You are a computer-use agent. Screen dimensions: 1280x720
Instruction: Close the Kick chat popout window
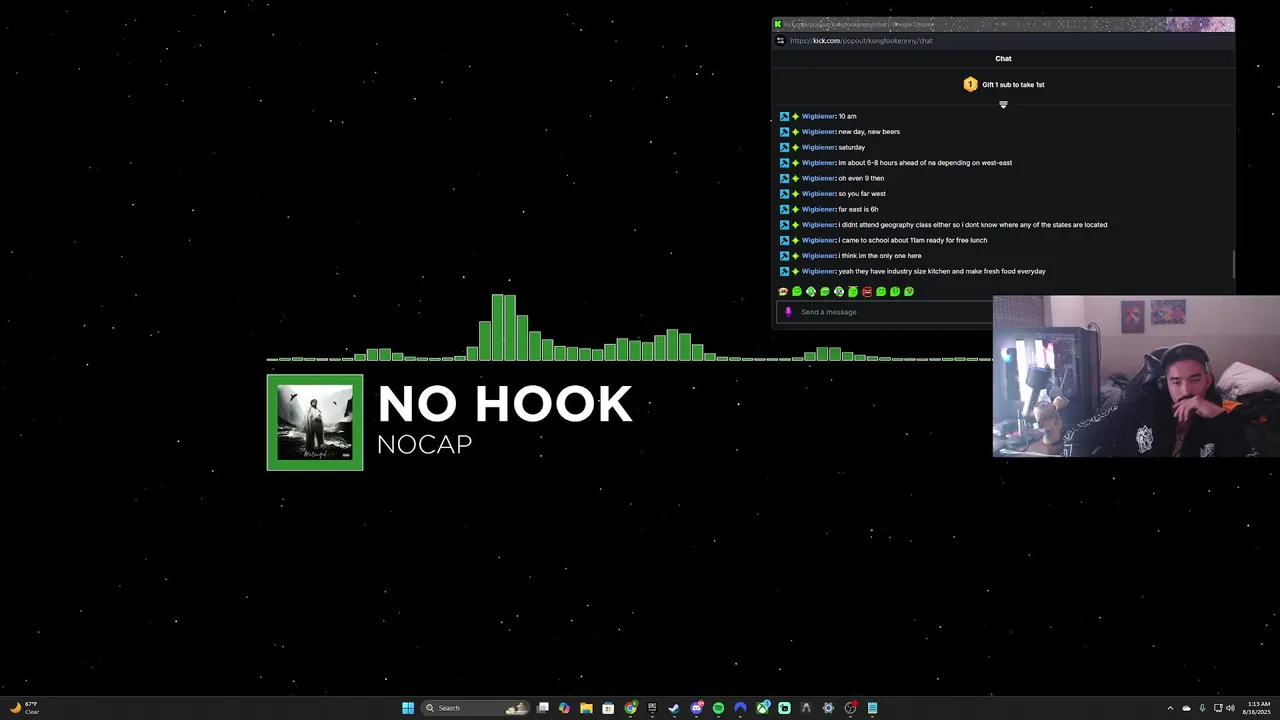click(x=1223, y=24)
